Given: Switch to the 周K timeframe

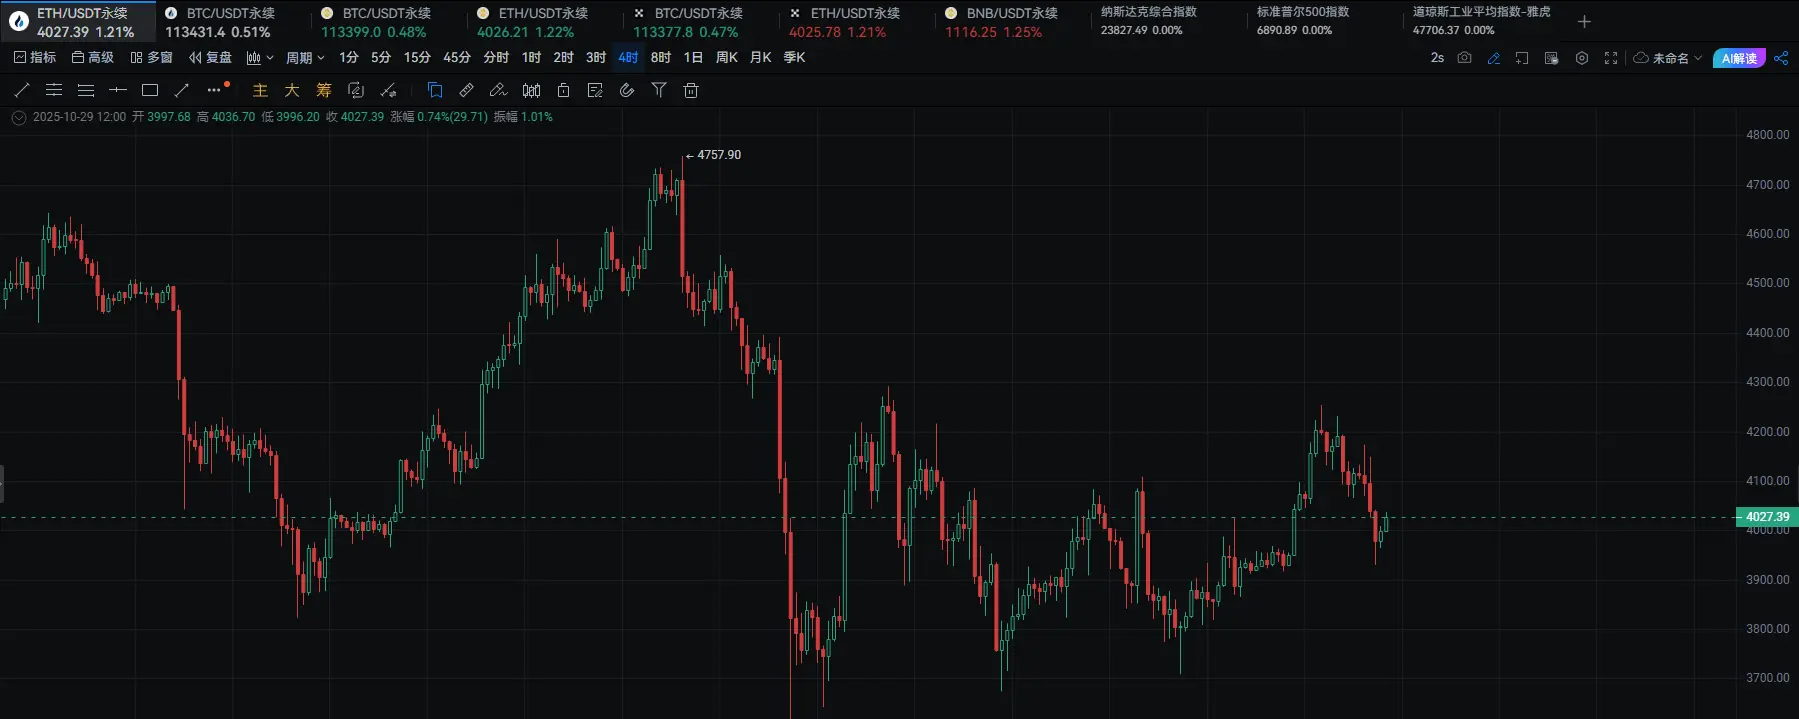Looking at the screenshot, I should 727,58.
